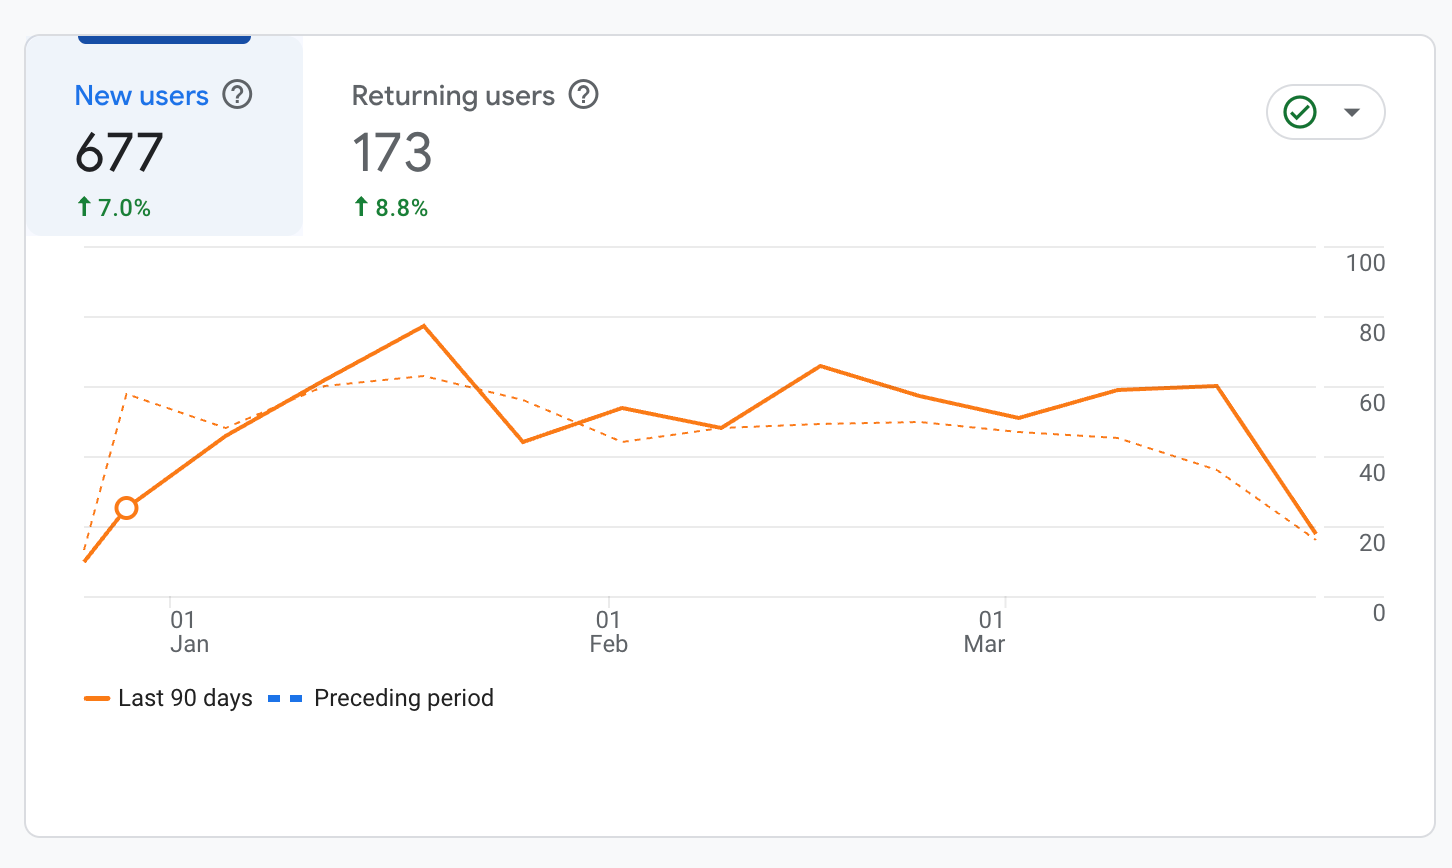Image resolution: width=1452 pixels, height=868 pixels.
Task: Click the 173 Returning users value
Action: 392,152
